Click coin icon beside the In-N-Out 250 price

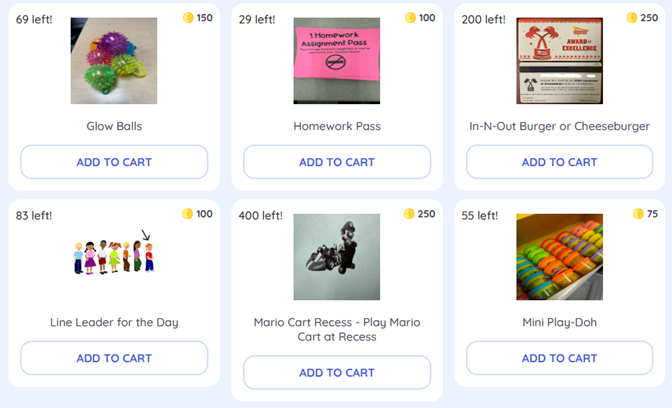pyautogui.click(x=632, y=18)
